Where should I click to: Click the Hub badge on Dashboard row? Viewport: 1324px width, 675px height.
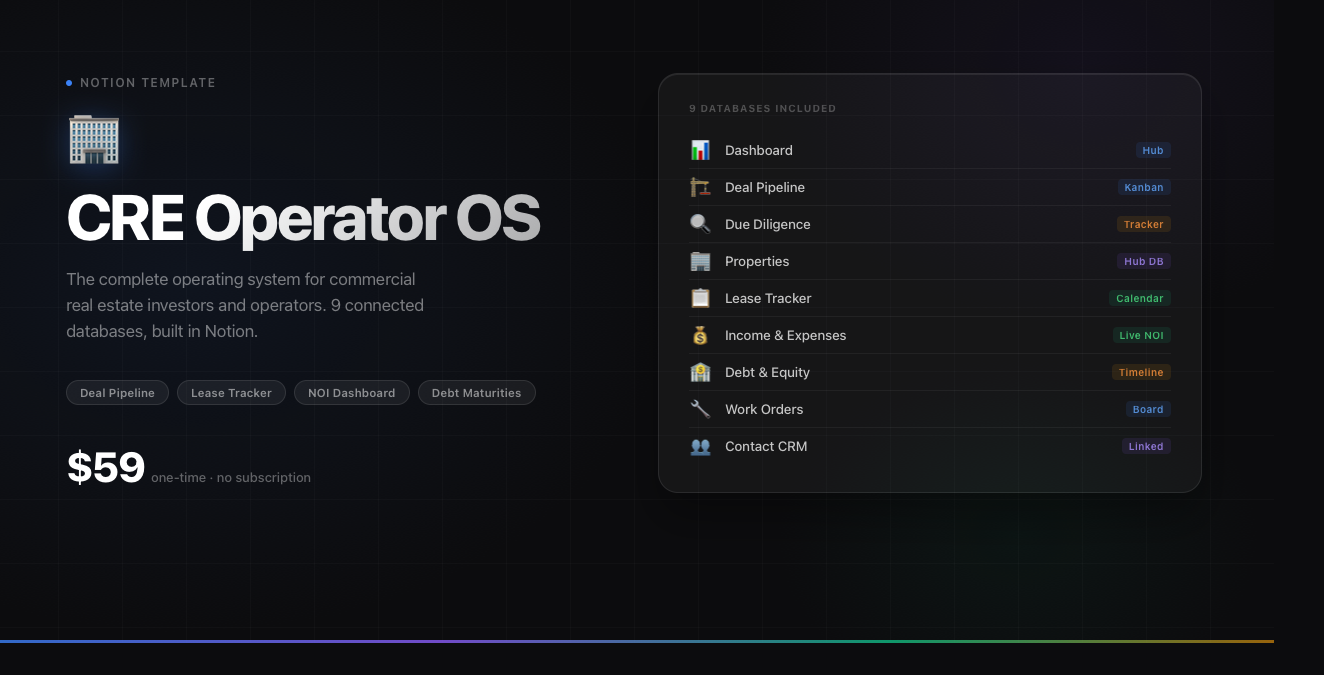tap(1153, 150)
